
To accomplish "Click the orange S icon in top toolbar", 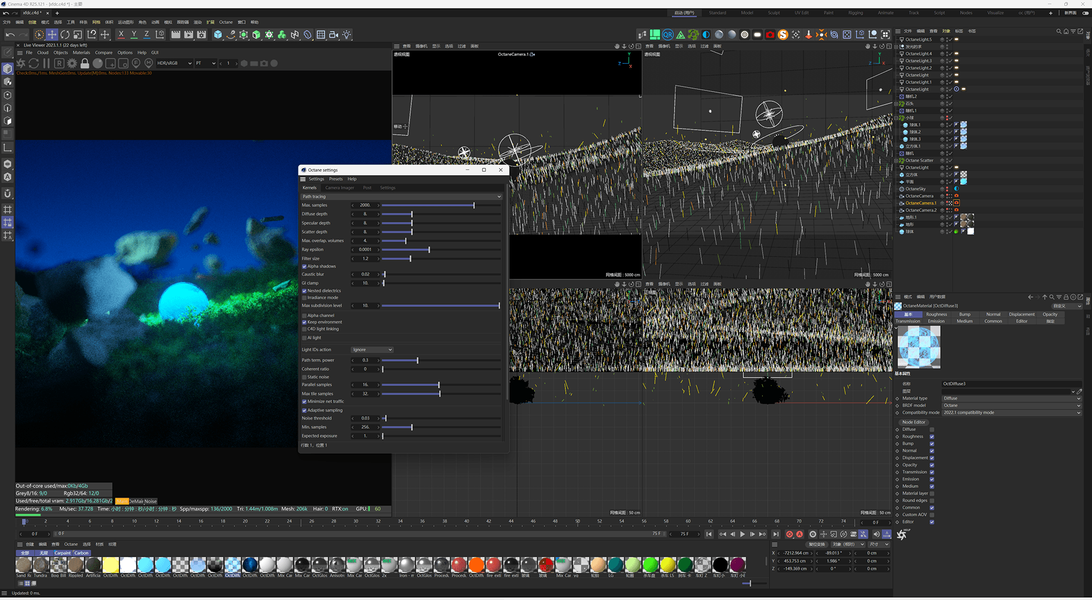I will pos(783,35).
